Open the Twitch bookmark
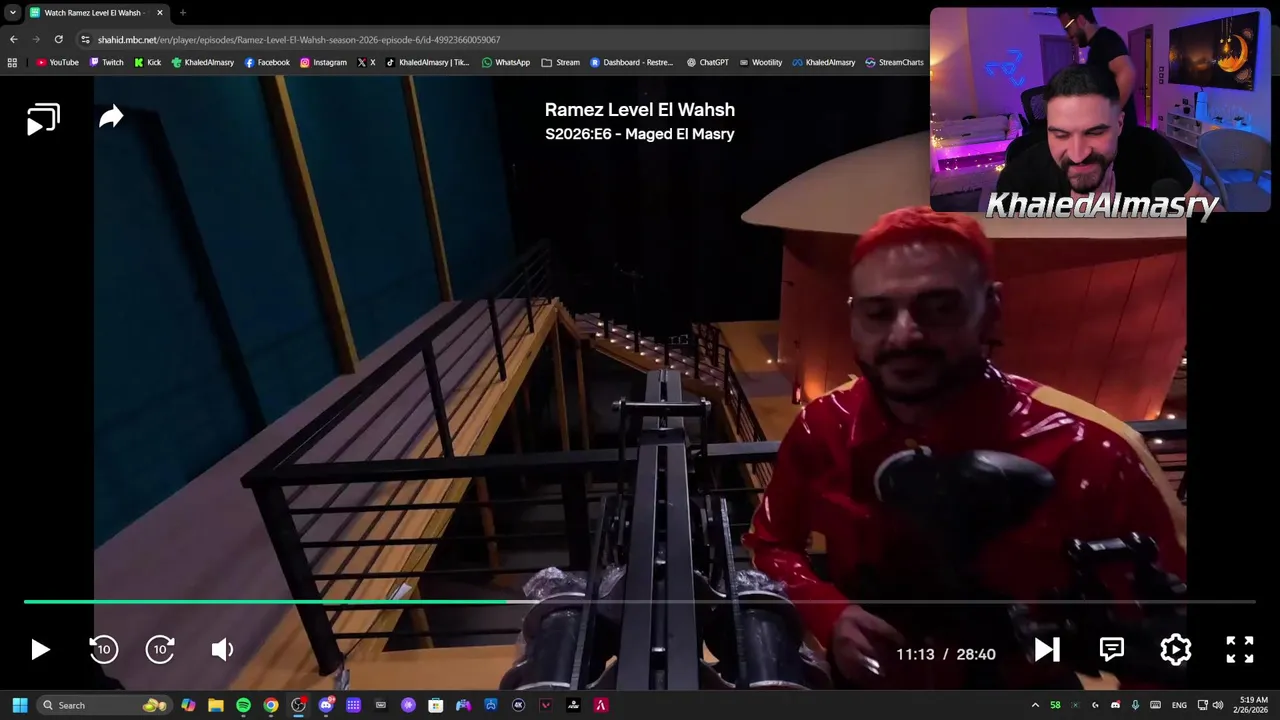1280x720 pixels. [106, 62]
